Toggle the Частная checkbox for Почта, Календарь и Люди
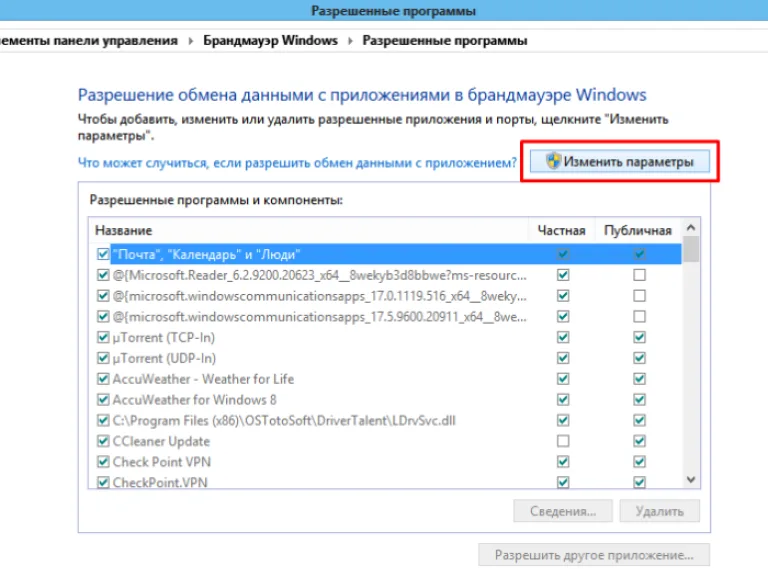Viewport: 768px width, 577px height. [563, 254]
